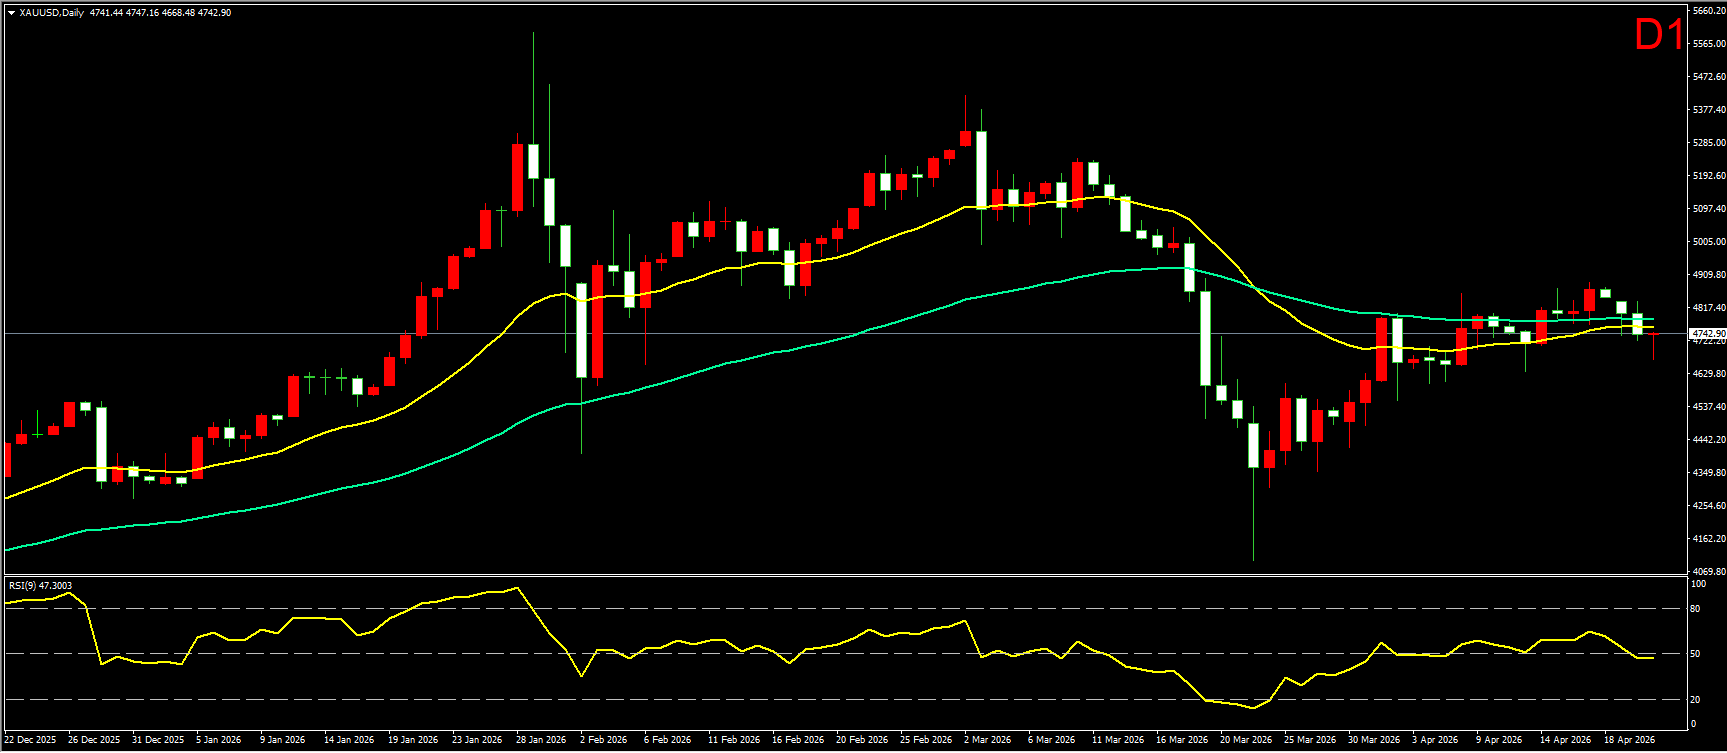Image resolution: width=1727 pixels, height=753 pixels.
Task: Click the 2 Mar 2026 date label
Action: coord(990,740)
